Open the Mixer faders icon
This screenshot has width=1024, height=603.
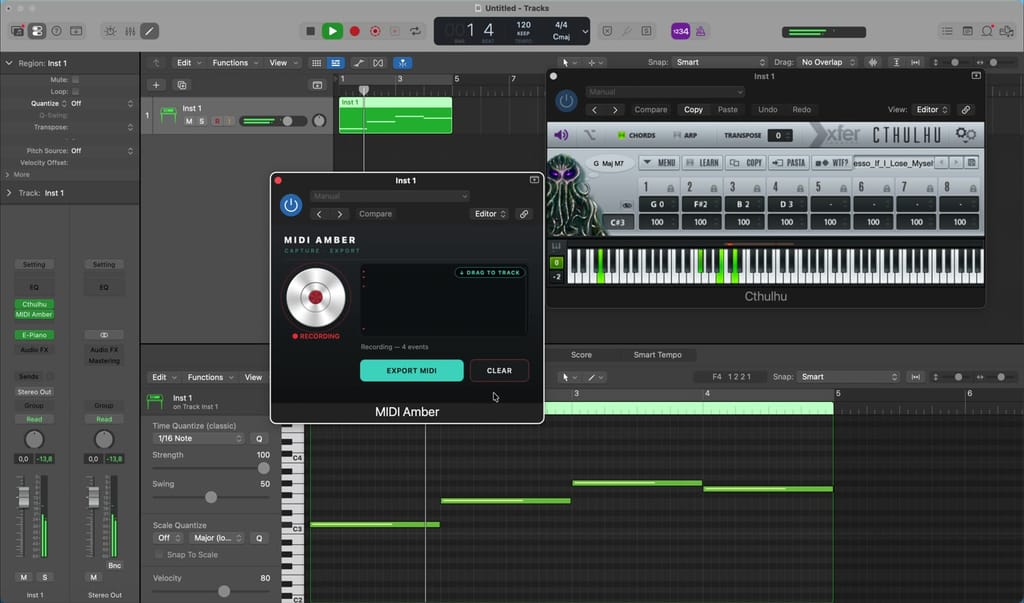(130, 31)
